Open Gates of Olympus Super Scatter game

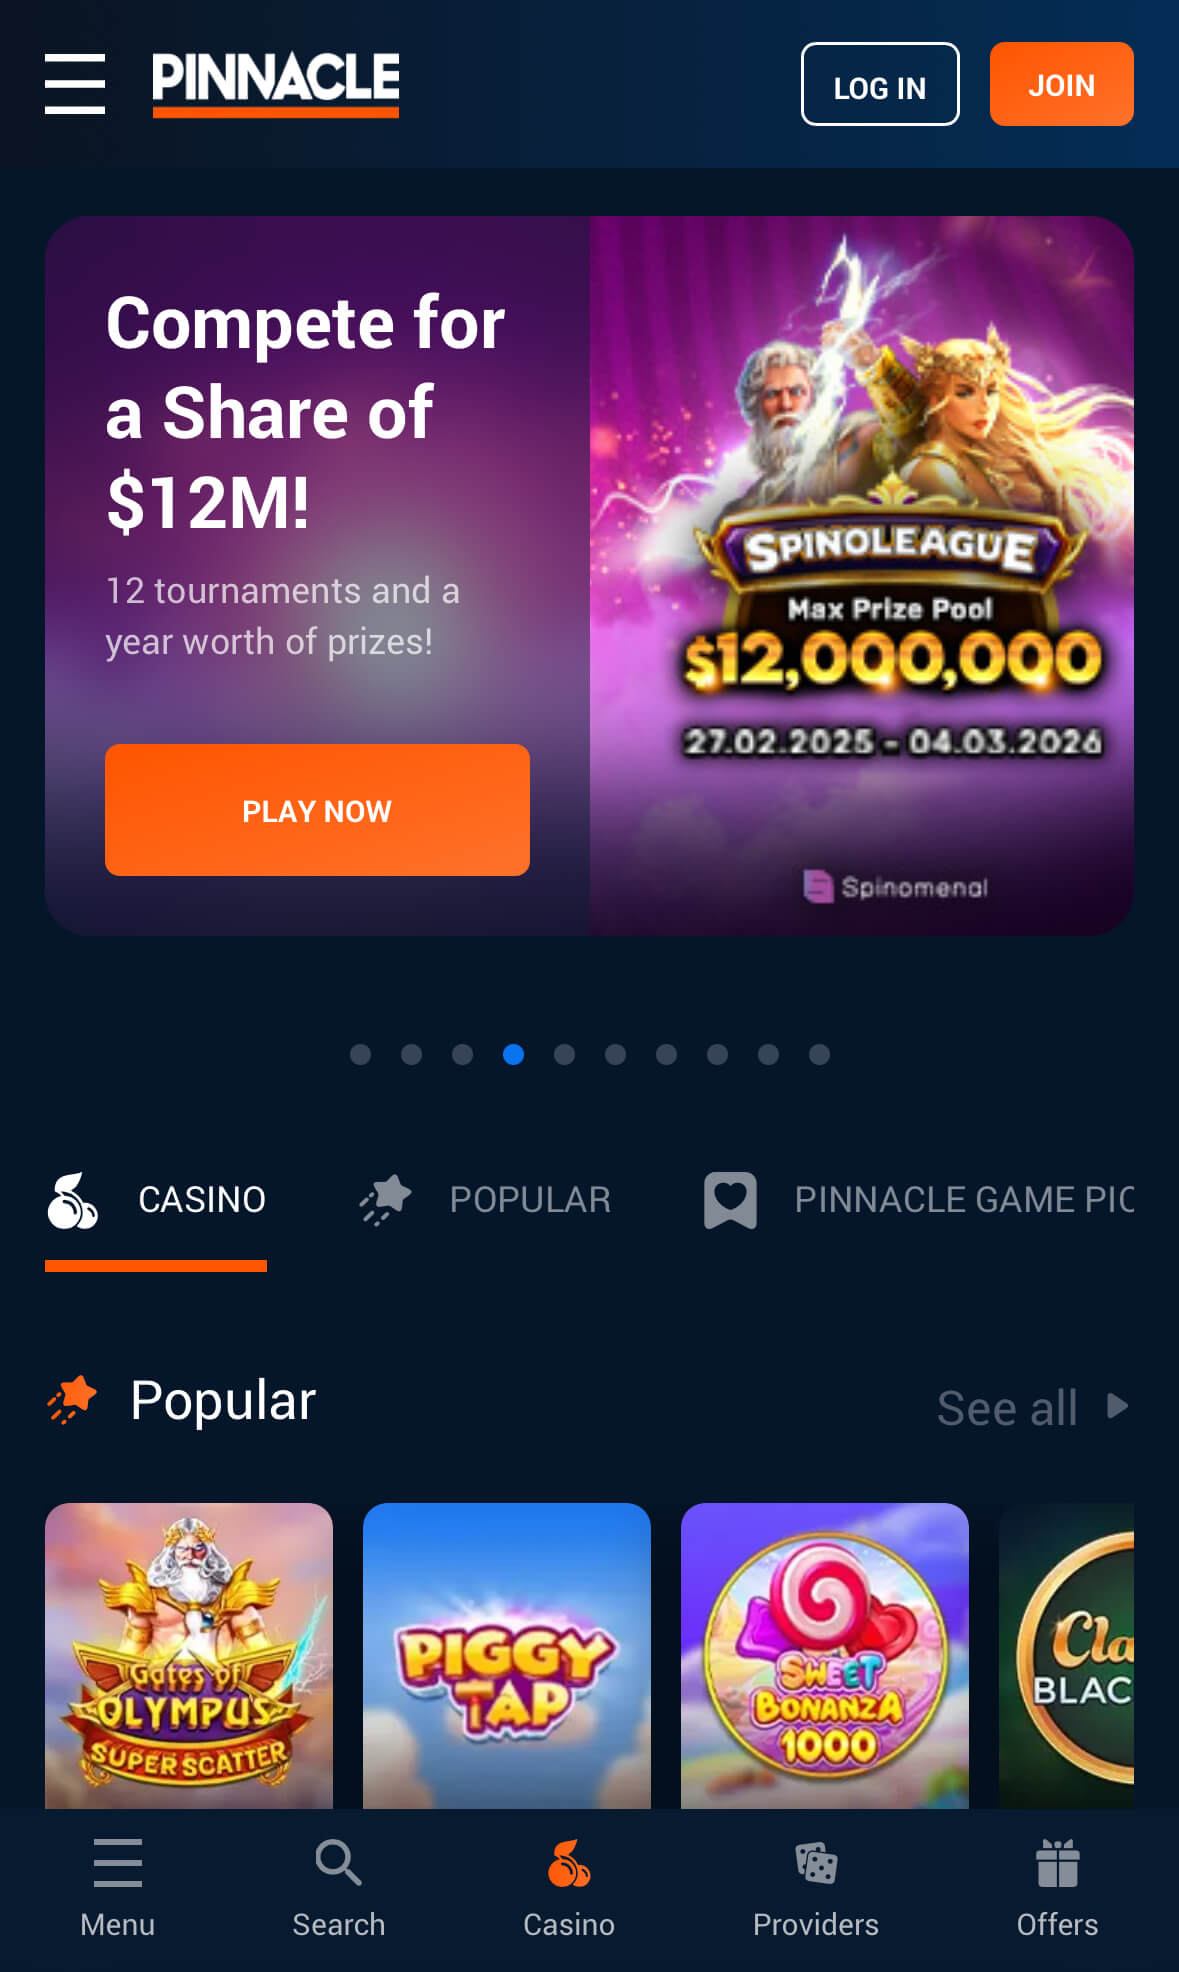189,1656
